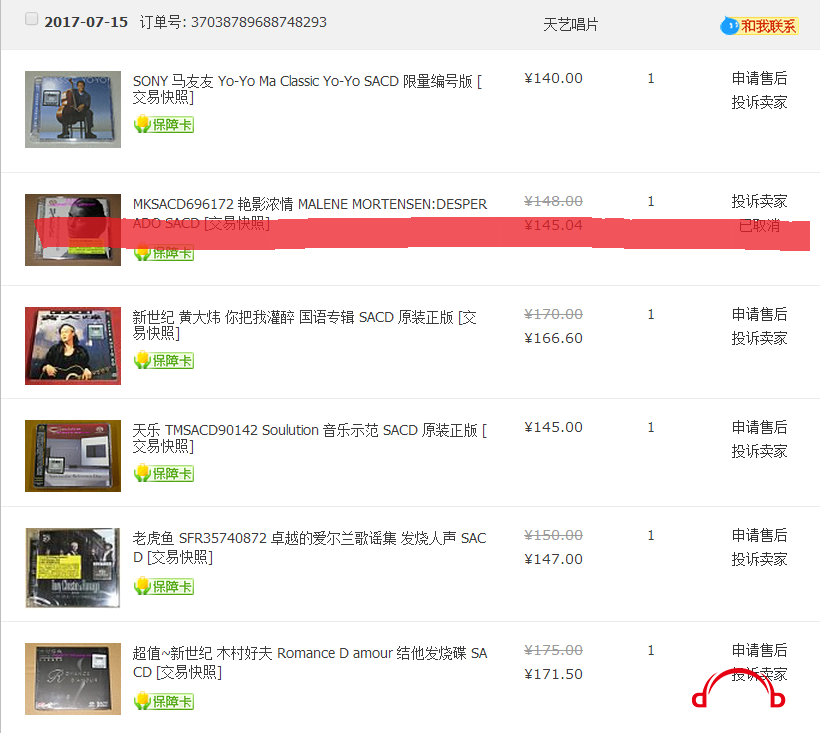The width and height of the screenshot is (820, 733).
Task: Open the 保障卡 badge under the Yo-Yo Ma SACD
Action: 164,124
